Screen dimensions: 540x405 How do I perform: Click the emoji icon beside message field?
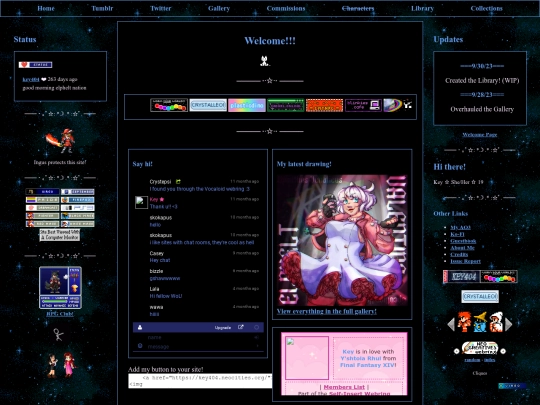[140, 346]
